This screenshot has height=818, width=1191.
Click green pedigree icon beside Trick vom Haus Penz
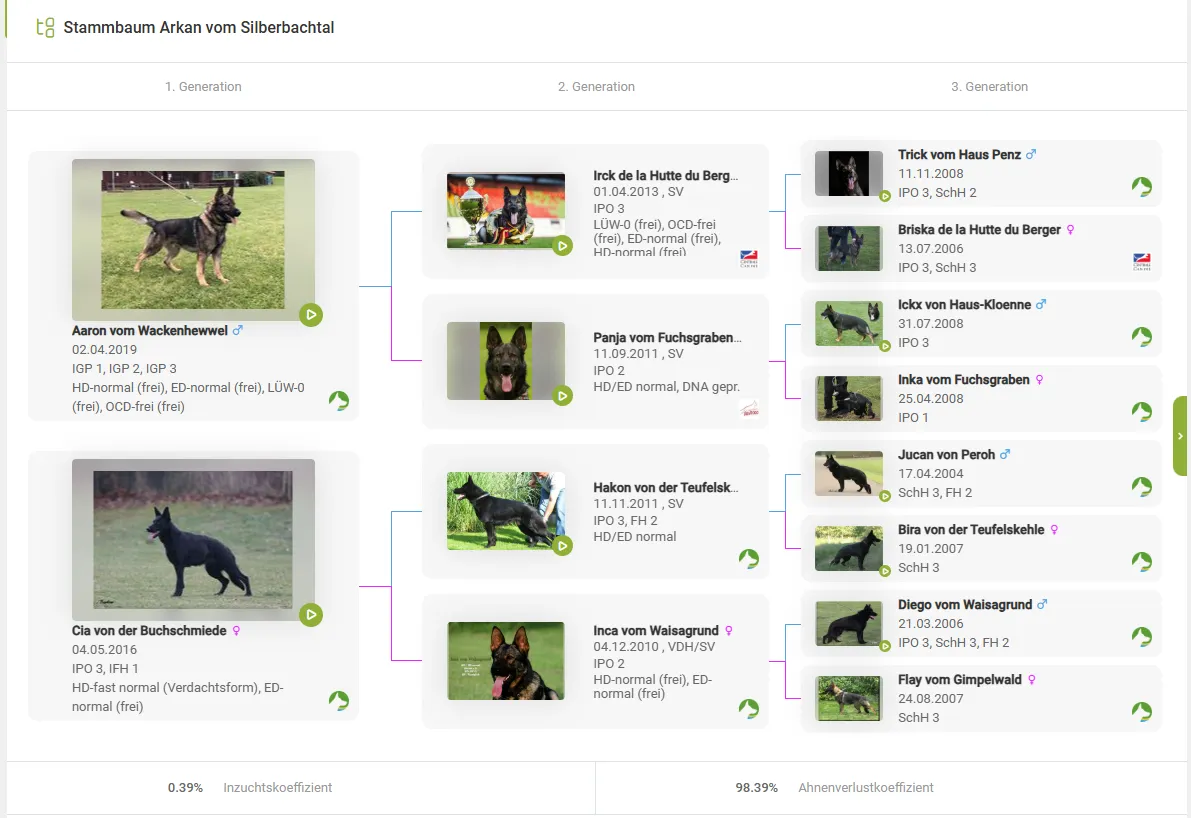point(1141,187)
